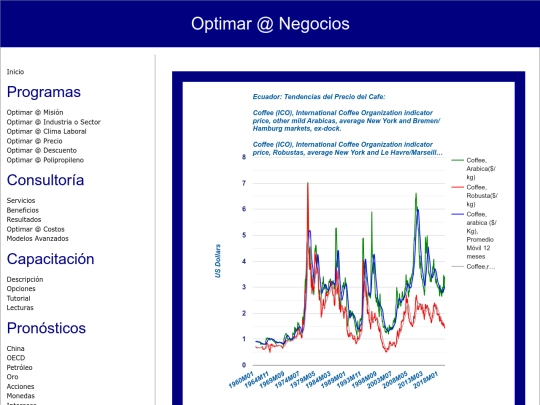
Task: Go to Petróleo forecast
Action: (x=20, y=367)
